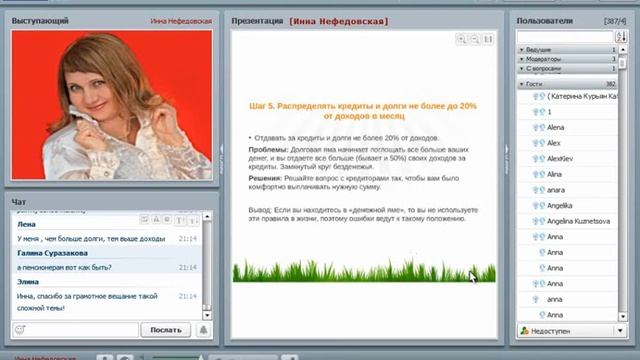The image size is (640, 360).
Task: Click speaker name Инна Нефедовская in header
Action: tap(181, 21)
